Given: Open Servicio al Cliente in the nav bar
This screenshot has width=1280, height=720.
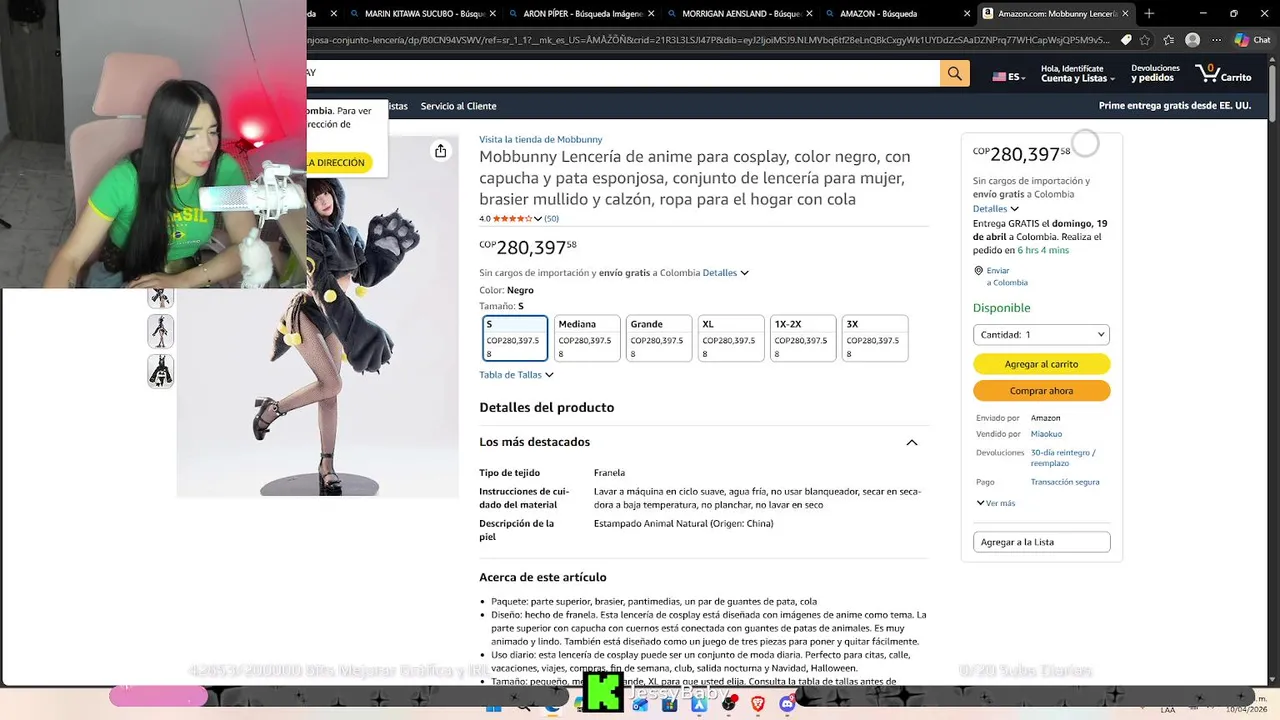Looking at the screenshot, I should click(458, 106).
